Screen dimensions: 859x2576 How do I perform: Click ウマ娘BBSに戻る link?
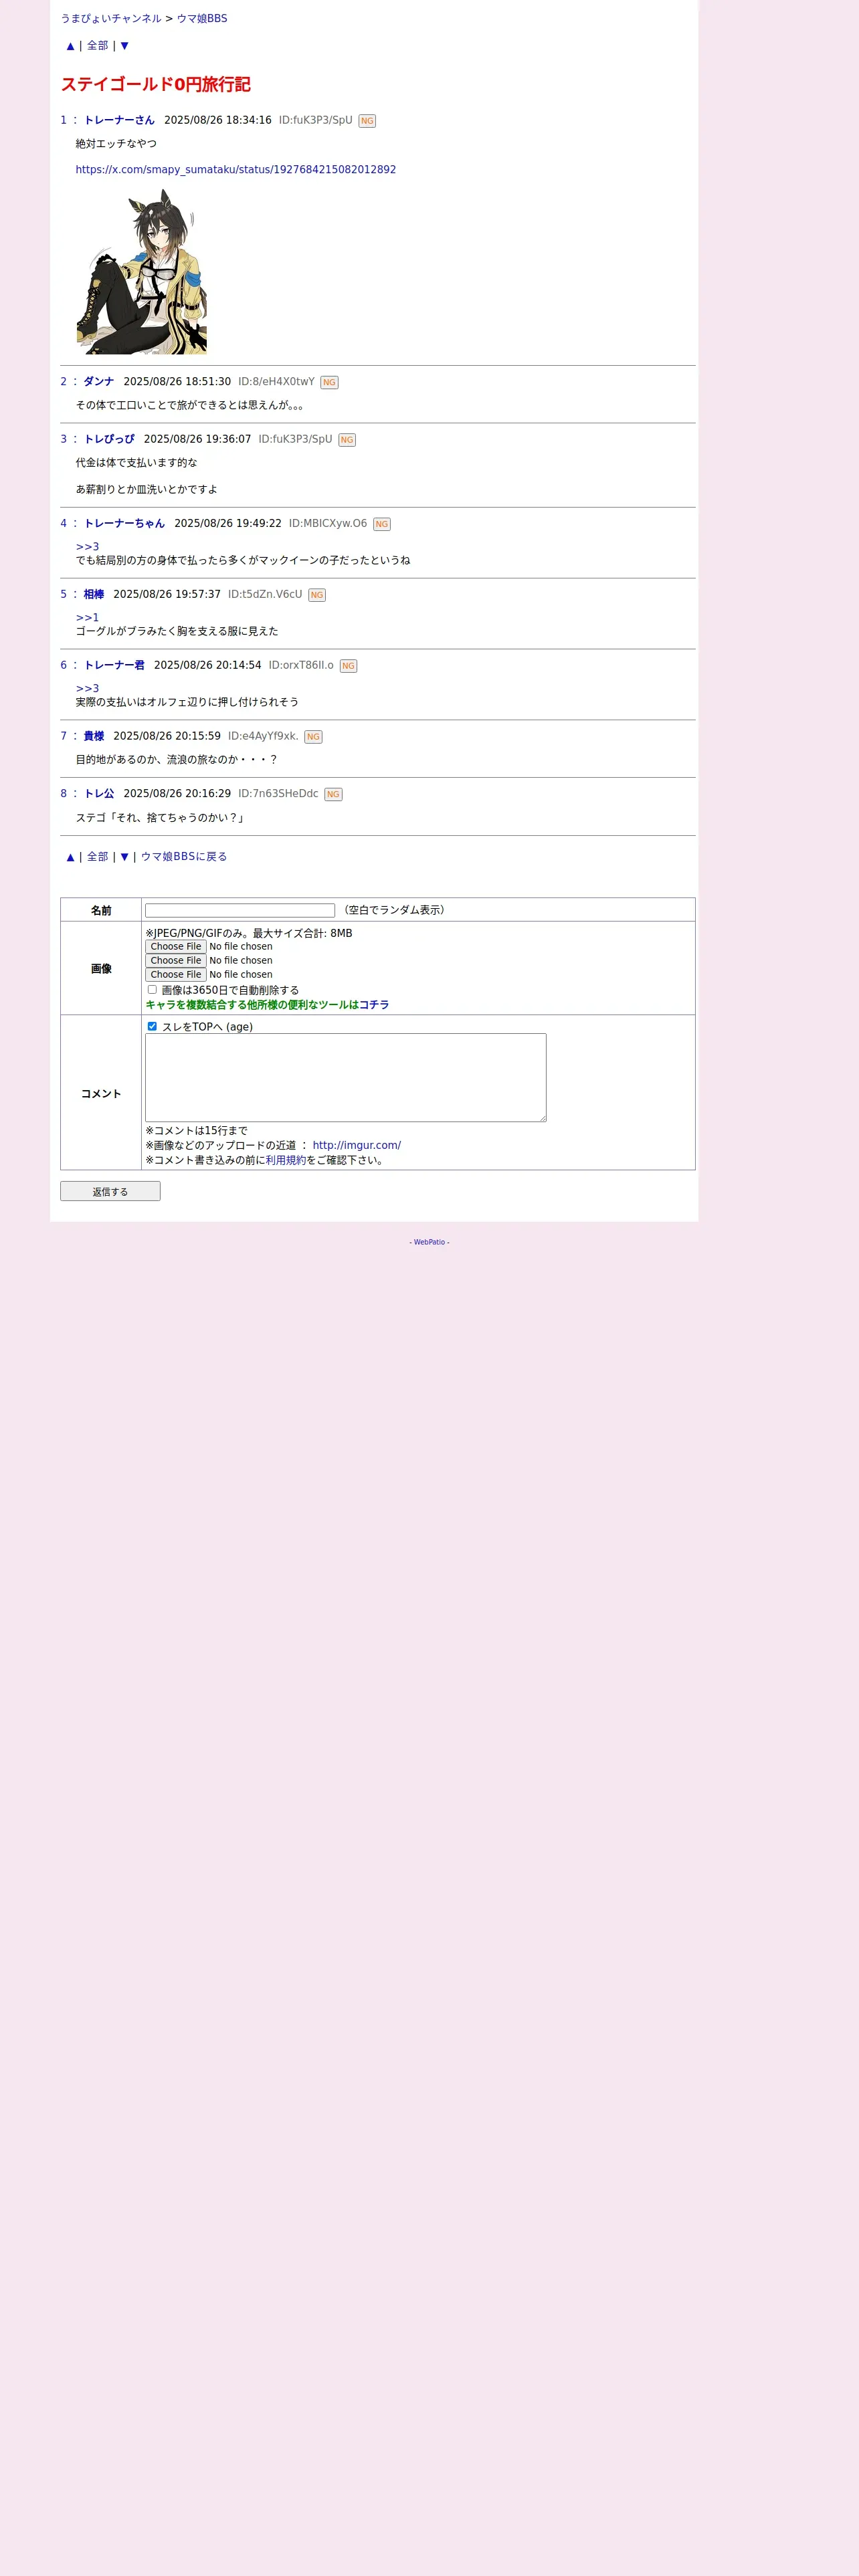tap(184, 857)
